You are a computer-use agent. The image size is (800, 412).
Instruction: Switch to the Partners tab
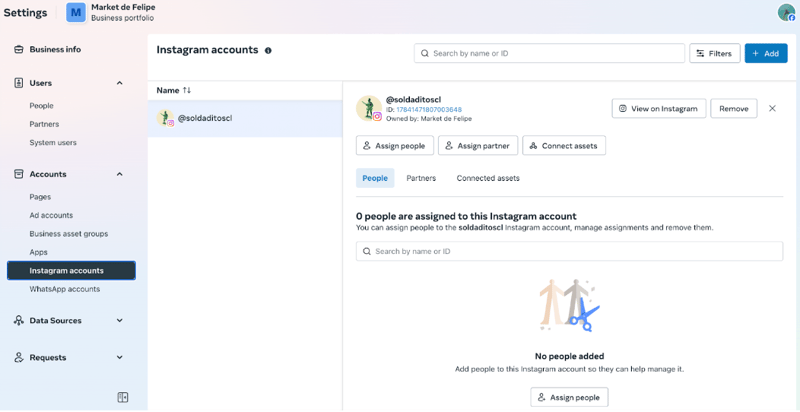pyautogui.click(x=421, y=178)
